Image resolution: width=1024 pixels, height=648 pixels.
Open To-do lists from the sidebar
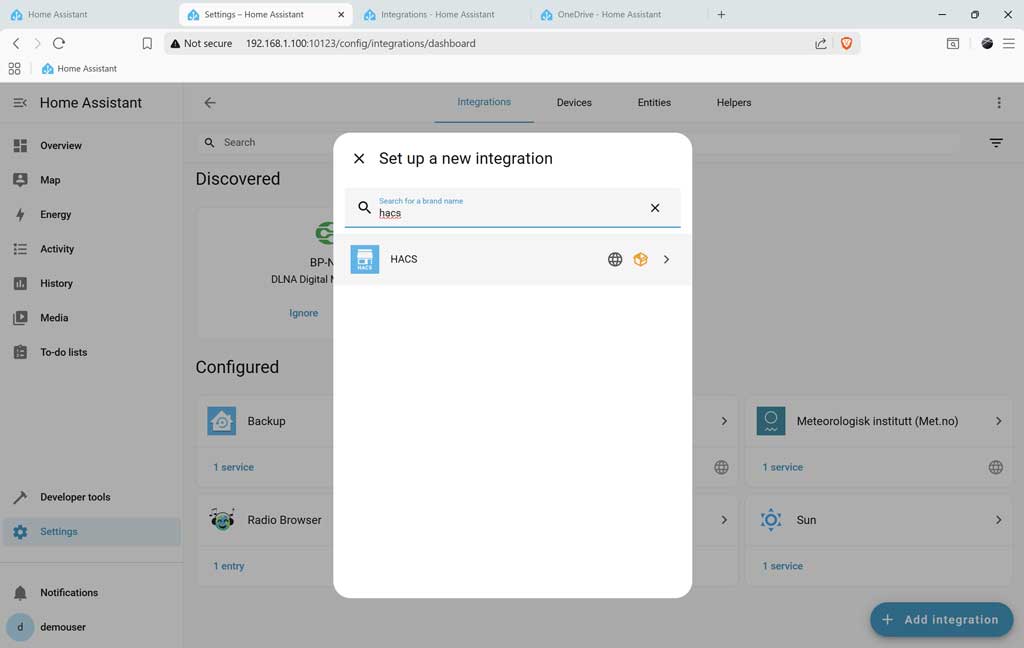coord(91,352)
